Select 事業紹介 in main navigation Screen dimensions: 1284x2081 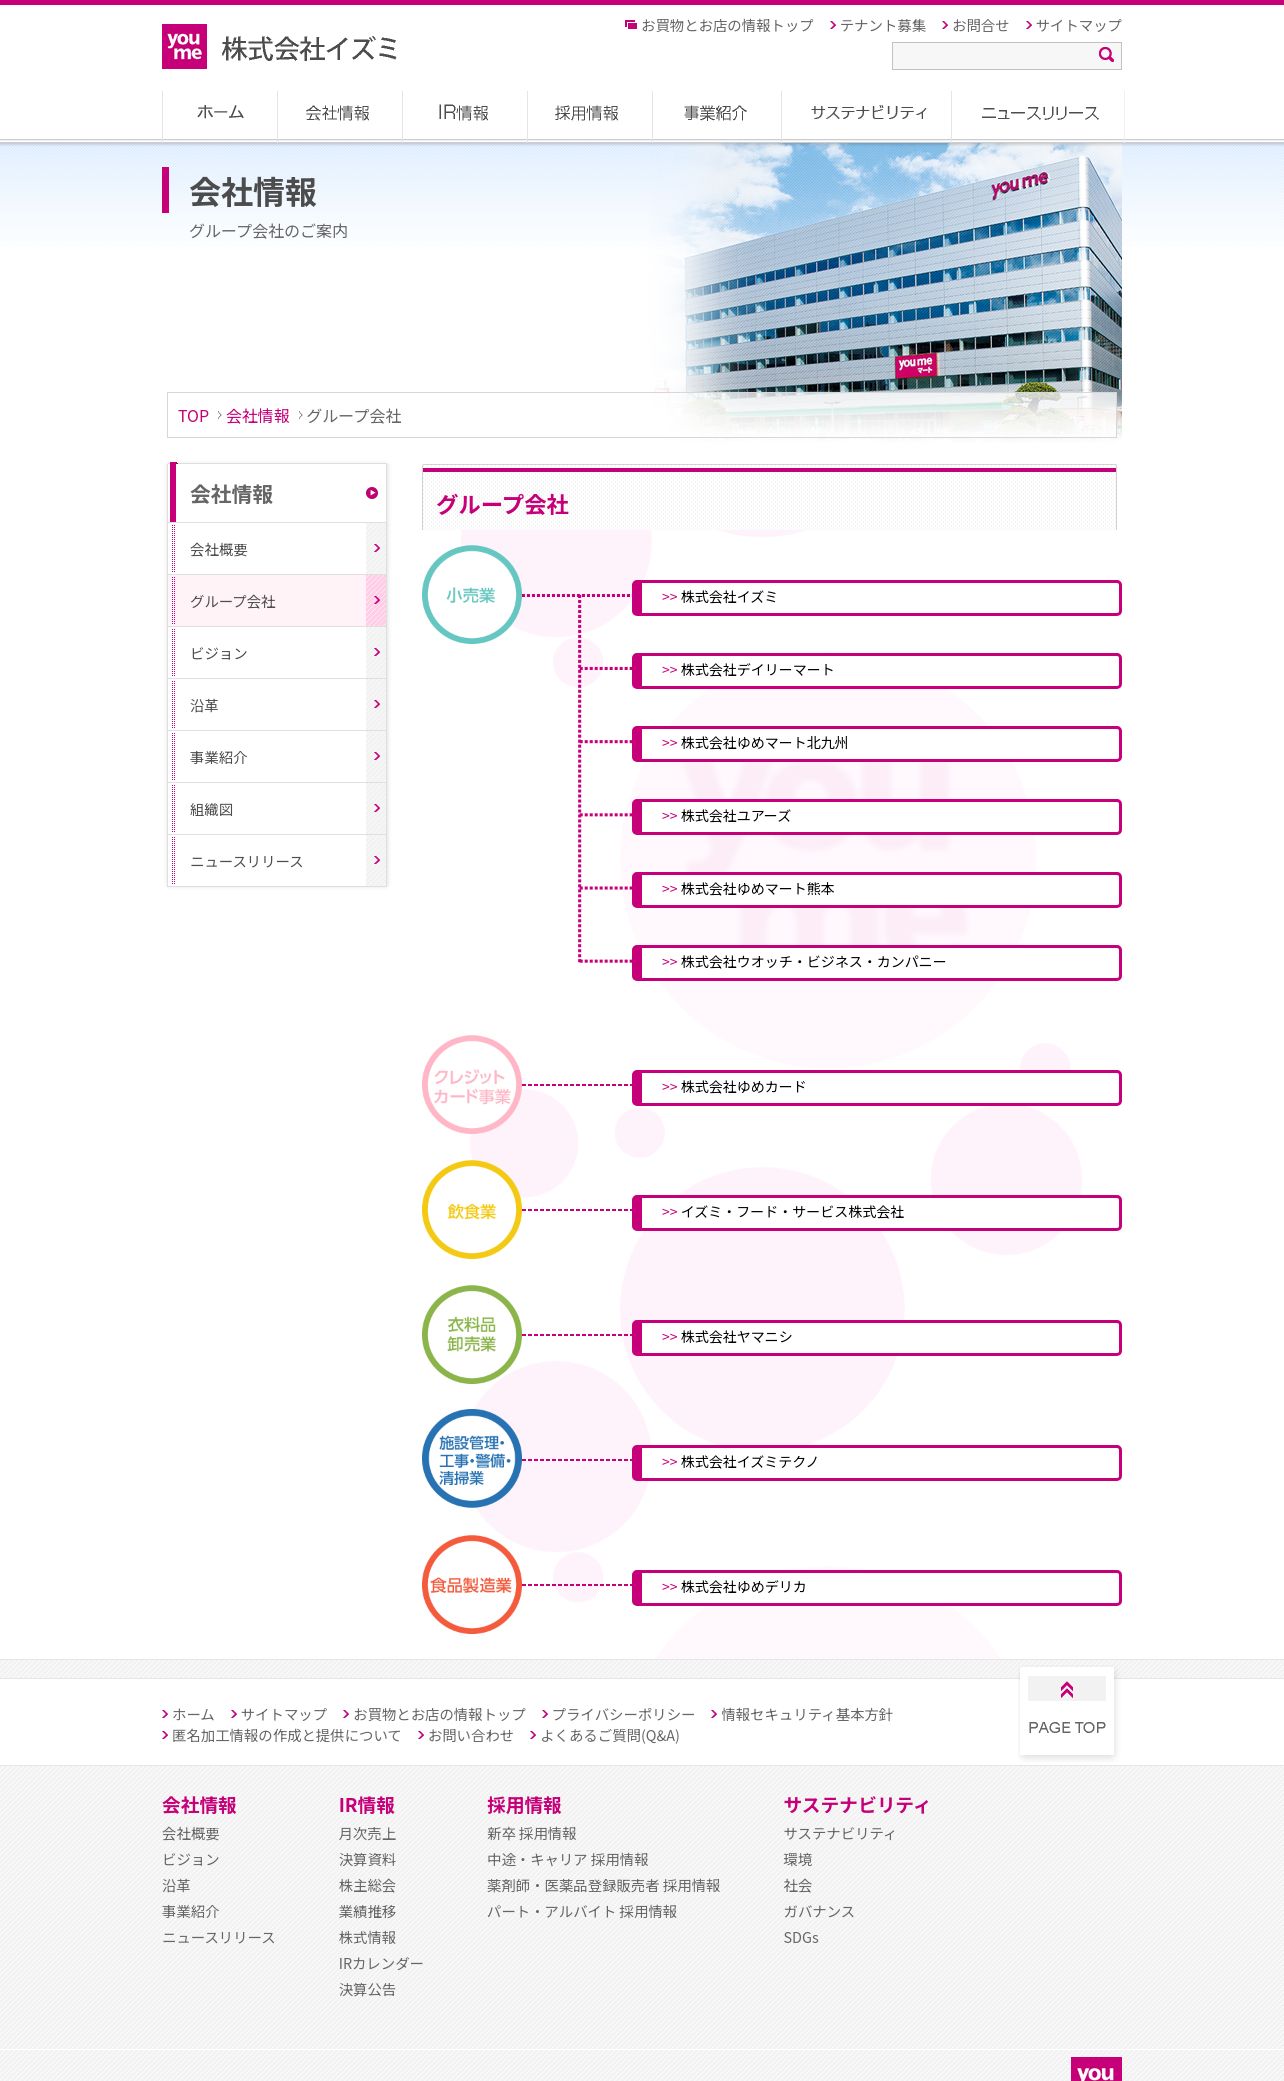(715, 113)
